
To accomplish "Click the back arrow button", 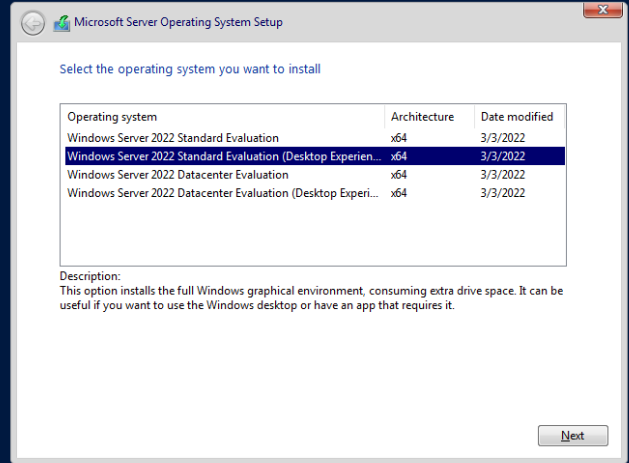I will (32, 24).
